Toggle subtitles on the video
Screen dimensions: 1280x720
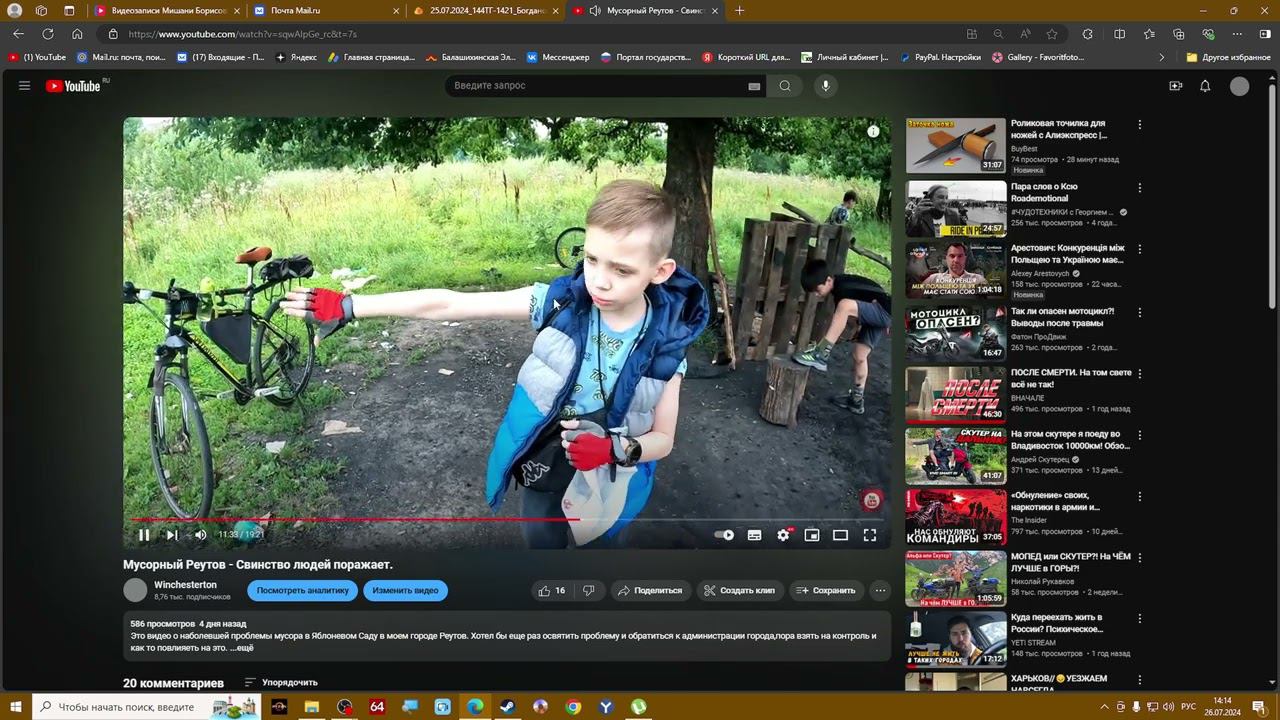[x=754, y=535]
